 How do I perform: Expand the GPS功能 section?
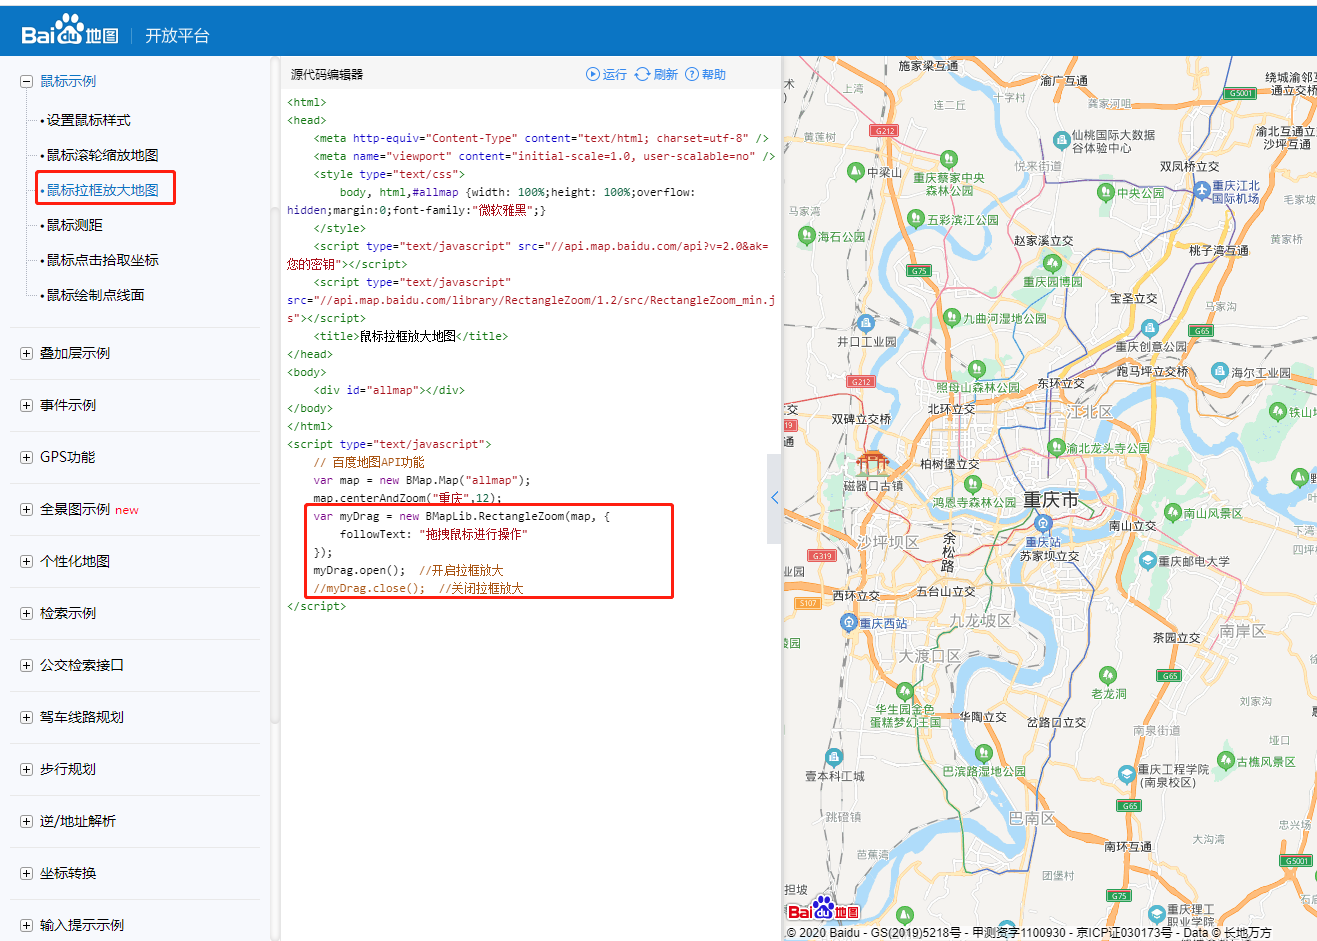(27, 457)
